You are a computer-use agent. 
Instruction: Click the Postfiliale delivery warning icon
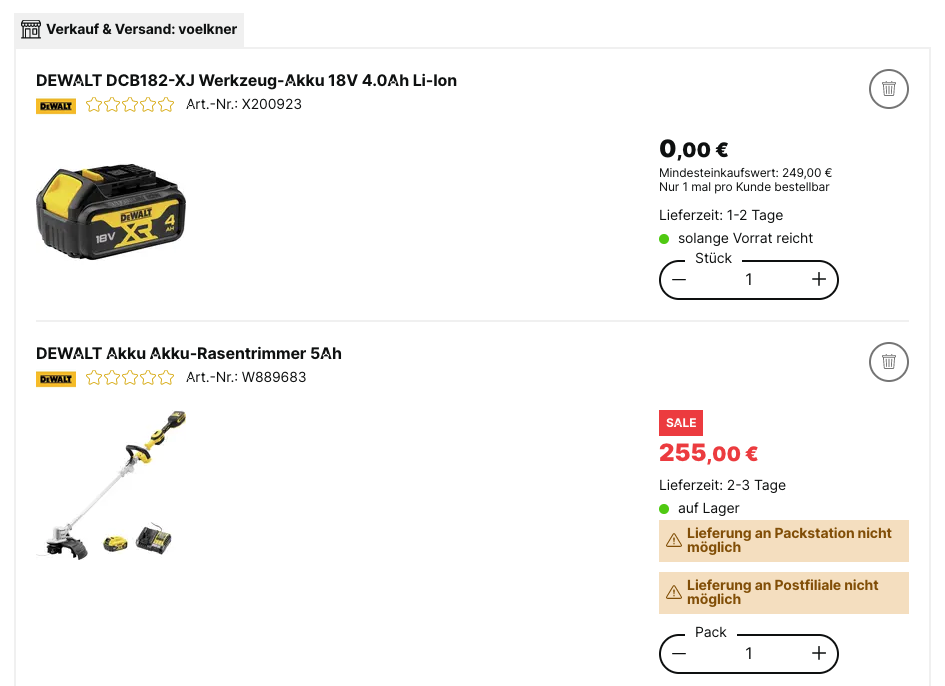pyautogui.click(x=674, y=593)
